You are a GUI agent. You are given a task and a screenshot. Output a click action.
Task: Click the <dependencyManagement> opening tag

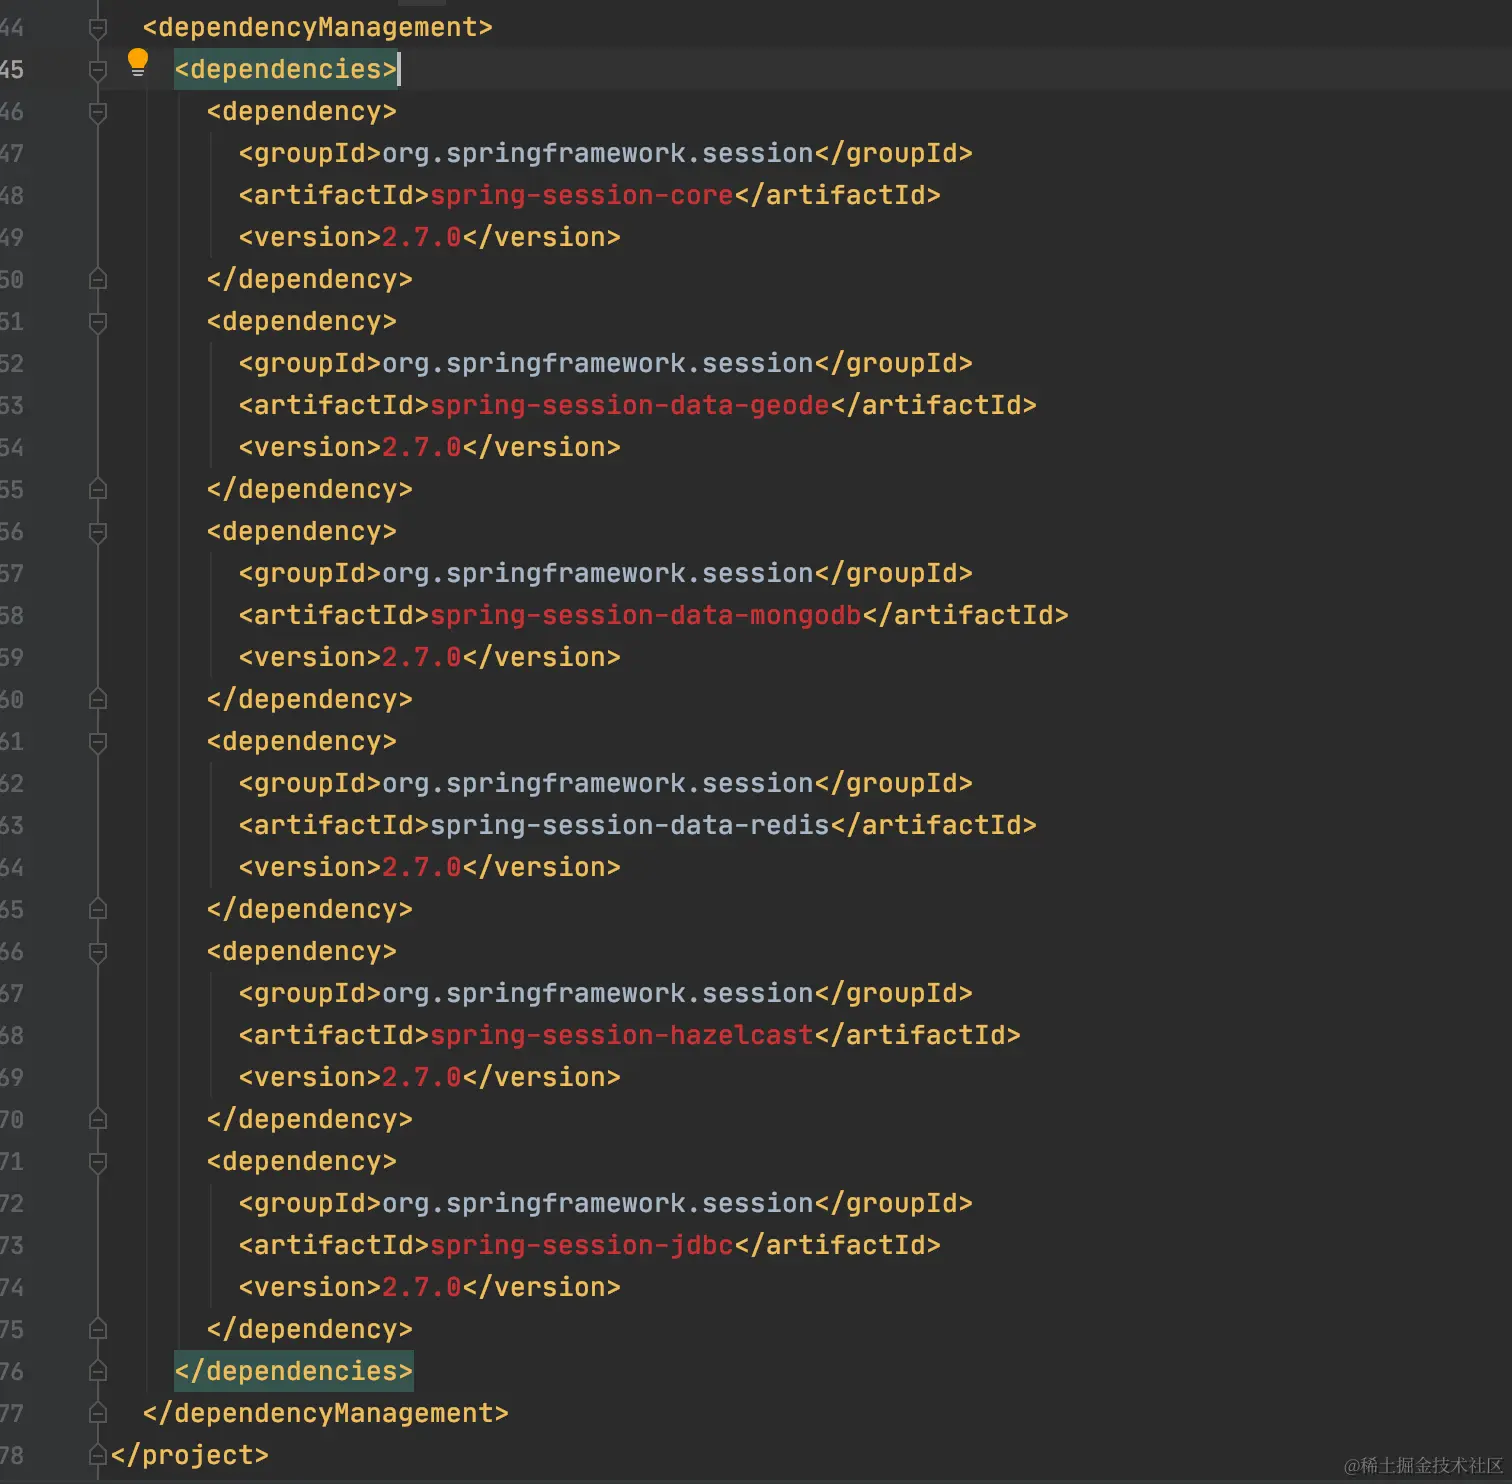(x=318, y=27)
